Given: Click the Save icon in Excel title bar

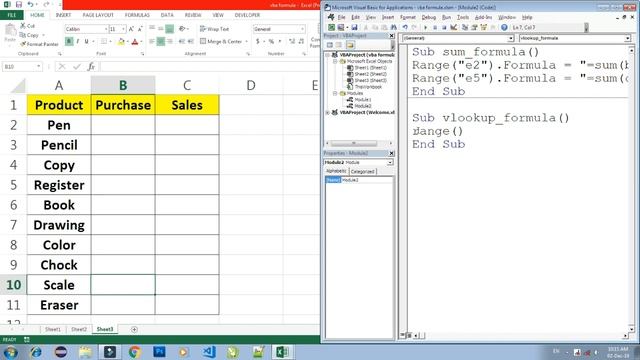Looking at the screenshot, I should point(19,4).
